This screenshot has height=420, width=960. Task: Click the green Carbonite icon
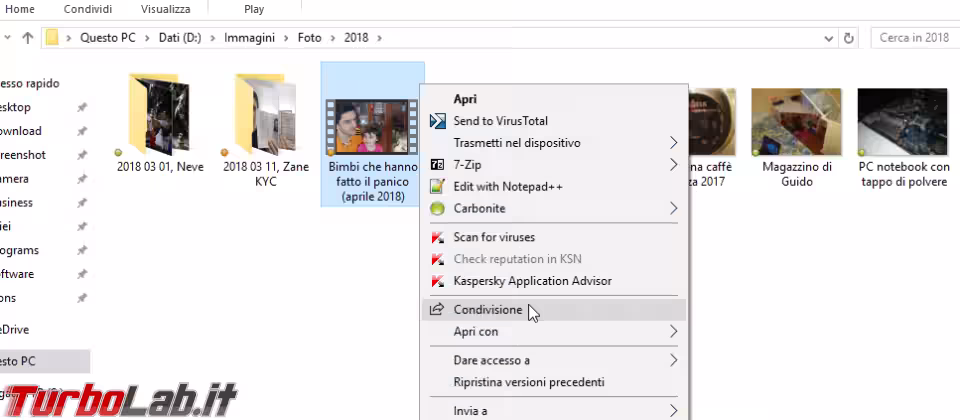436,209
